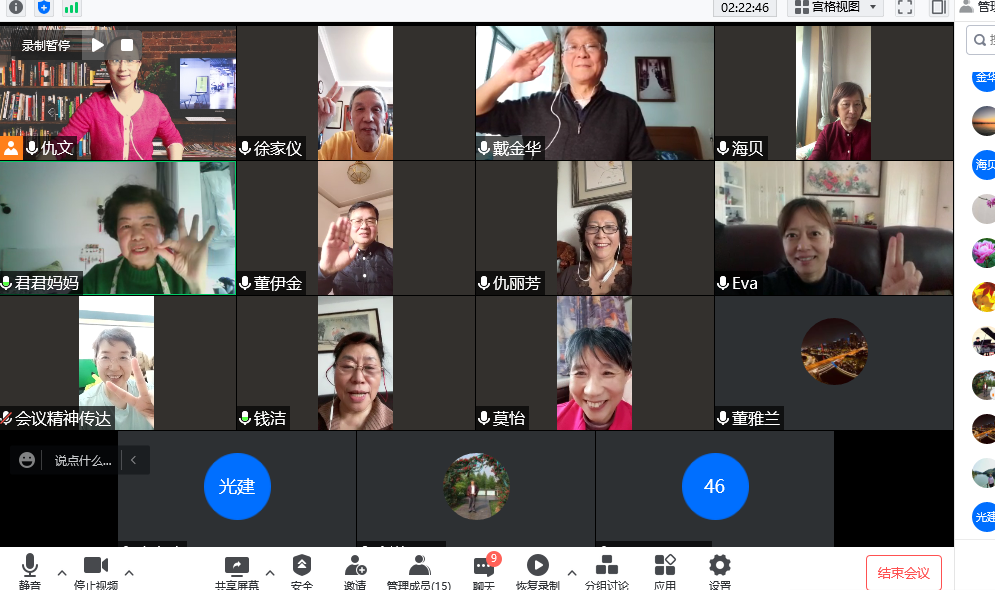Click the resume recording toolbar button

pyautogui.click(x=537, y=570)
